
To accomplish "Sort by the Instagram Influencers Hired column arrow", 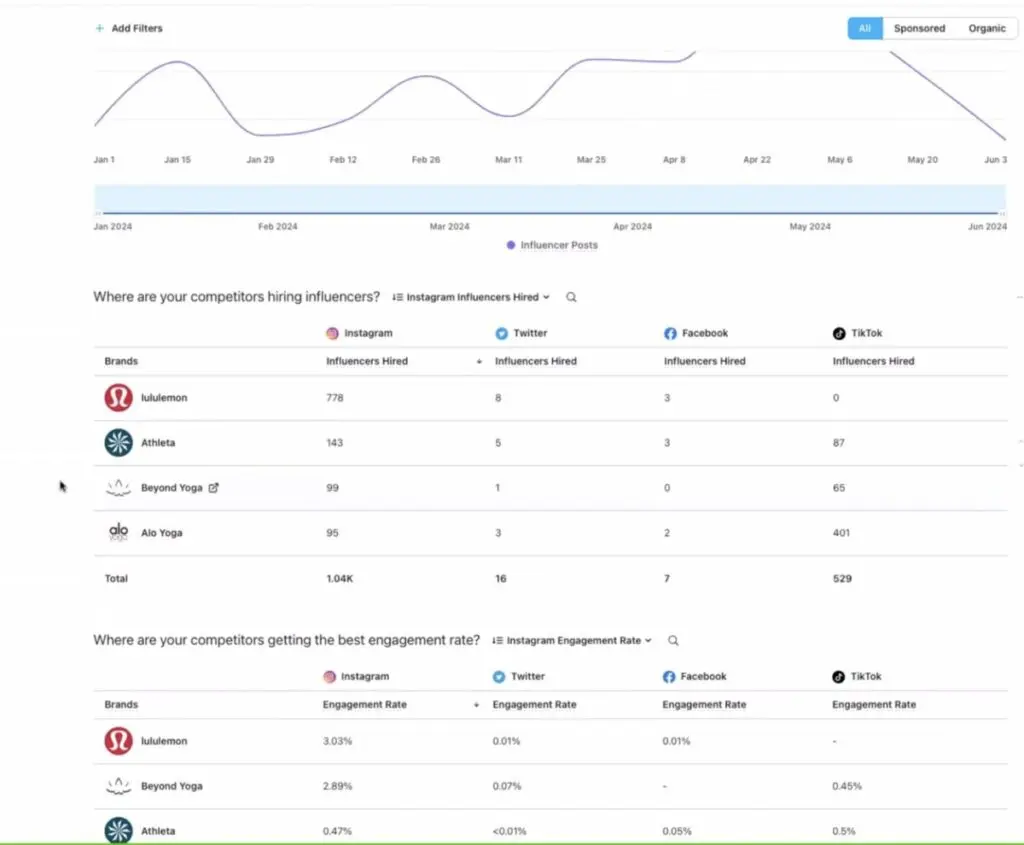I will (x=479, y=362).
